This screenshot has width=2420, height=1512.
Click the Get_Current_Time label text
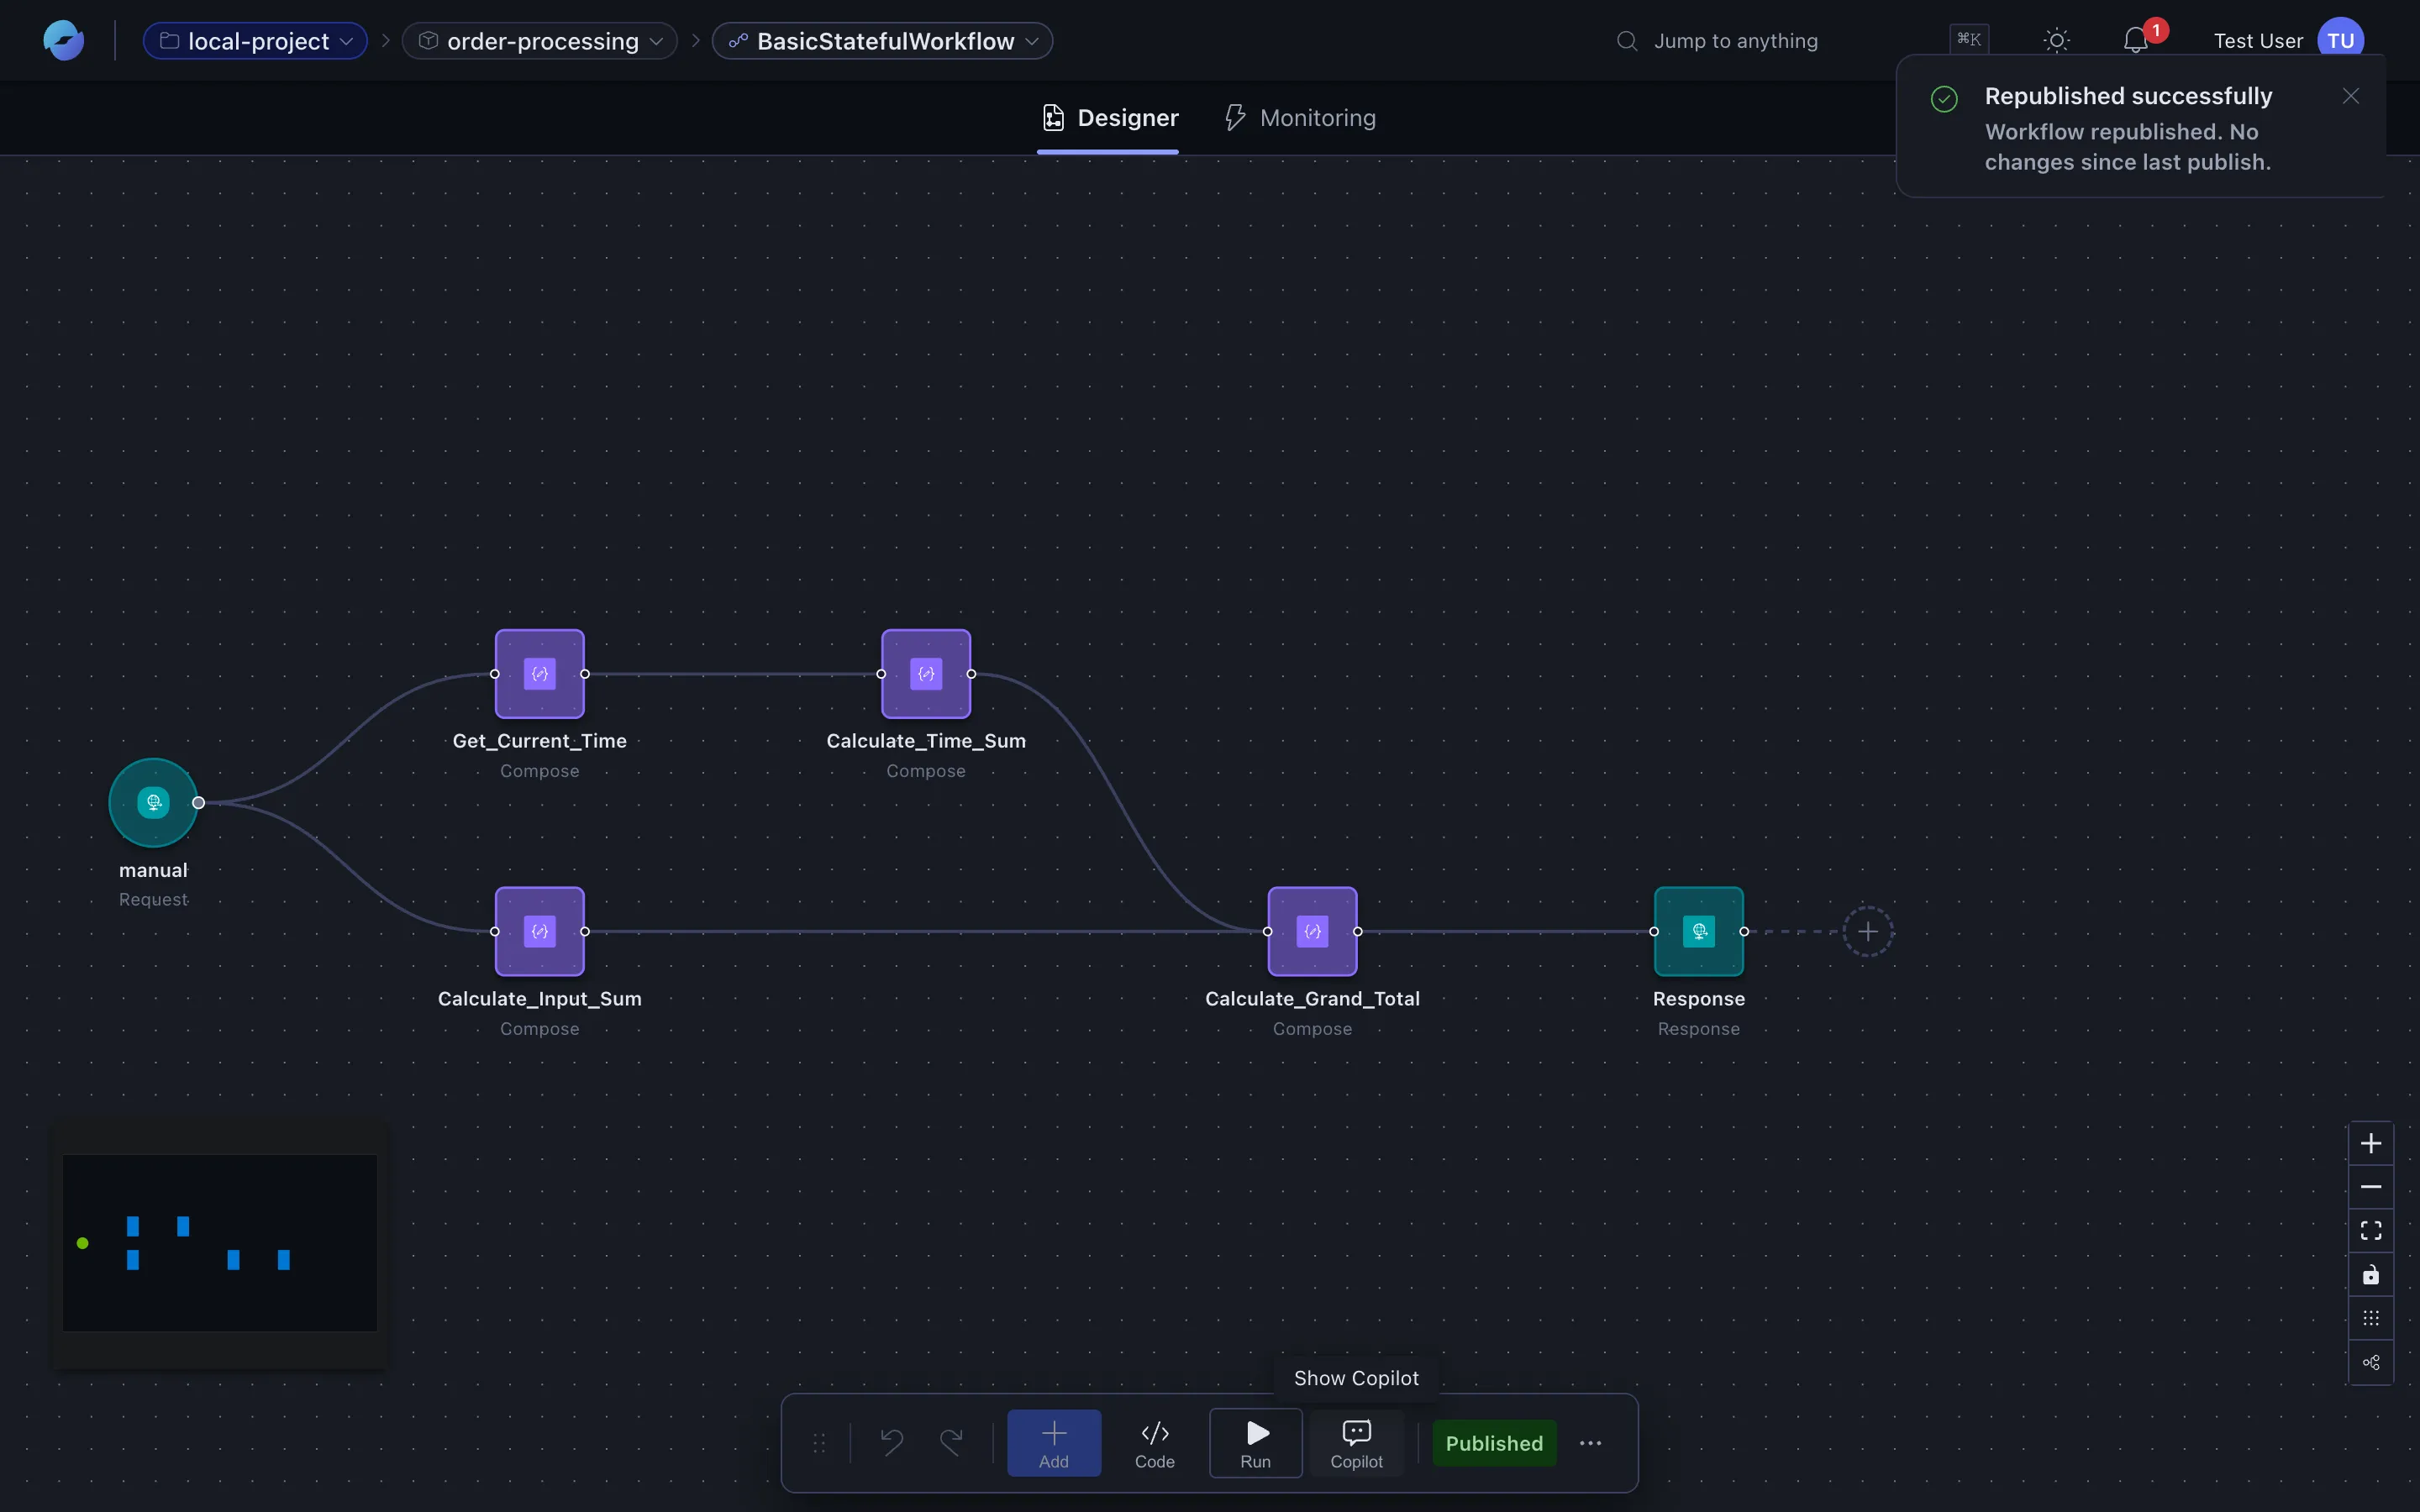(540, 741)
